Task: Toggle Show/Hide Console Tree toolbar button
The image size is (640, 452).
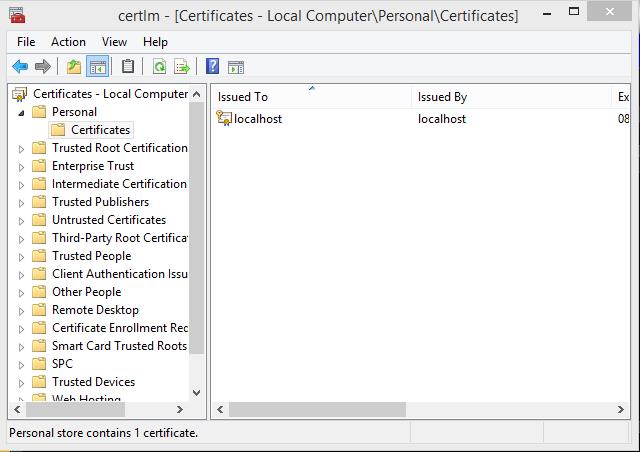Action: click(97, 67)
